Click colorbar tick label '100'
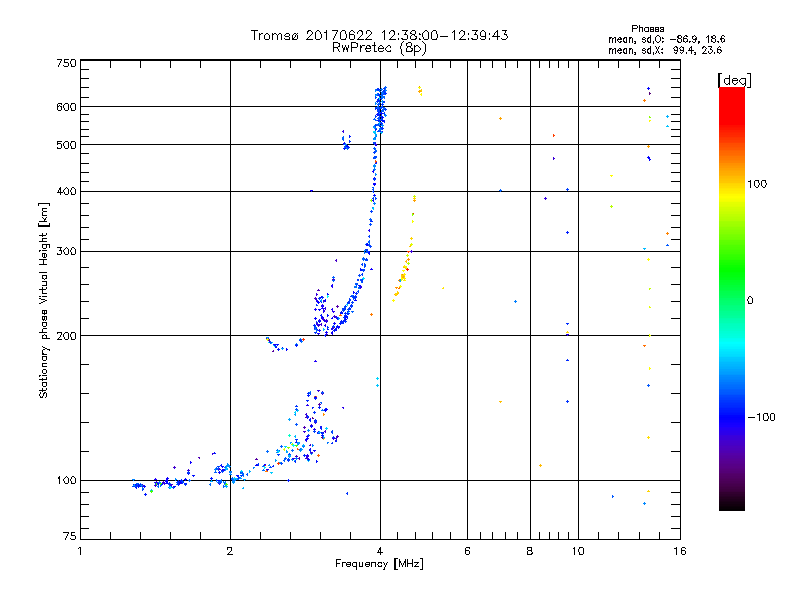 click(x=757, y=184)
